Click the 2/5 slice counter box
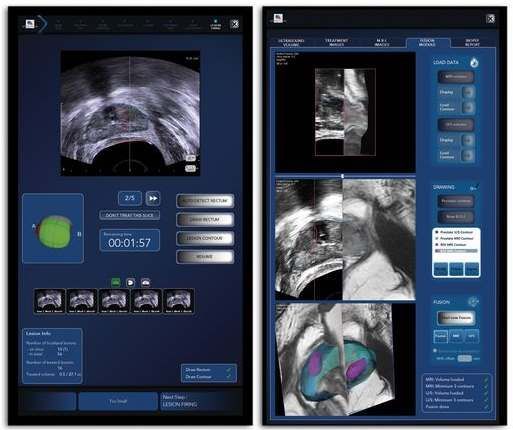513x430 pixels. [x=130, y=199]
